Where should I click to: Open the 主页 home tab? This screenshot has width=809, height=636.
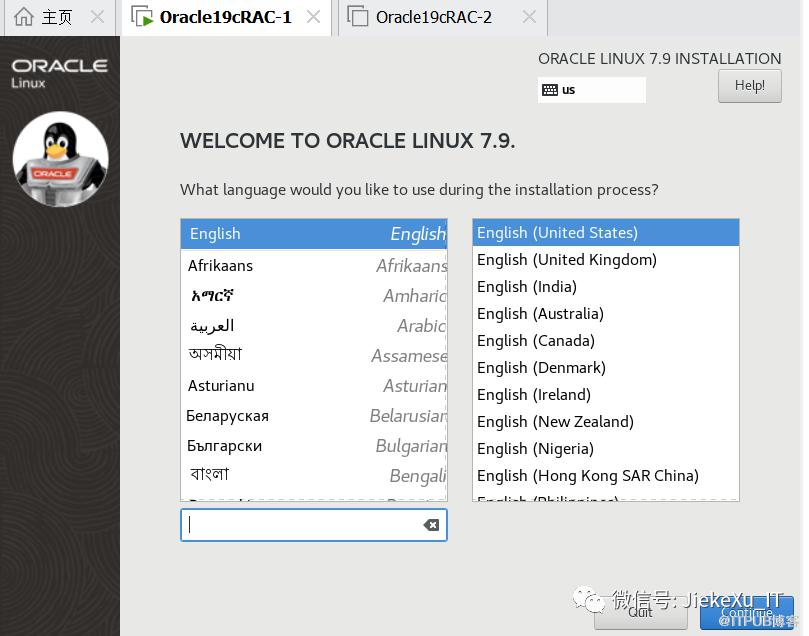pos(45,17)
